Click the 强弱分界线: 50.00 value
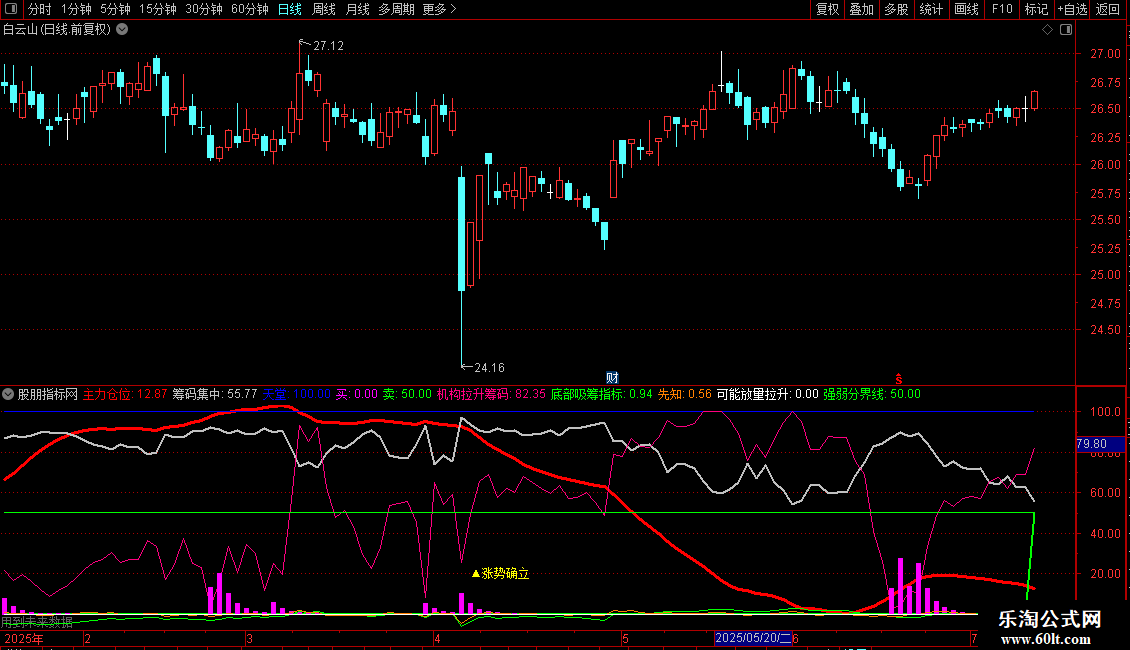Viewport: 1130px width, 650px height. (x=872, y=394)
